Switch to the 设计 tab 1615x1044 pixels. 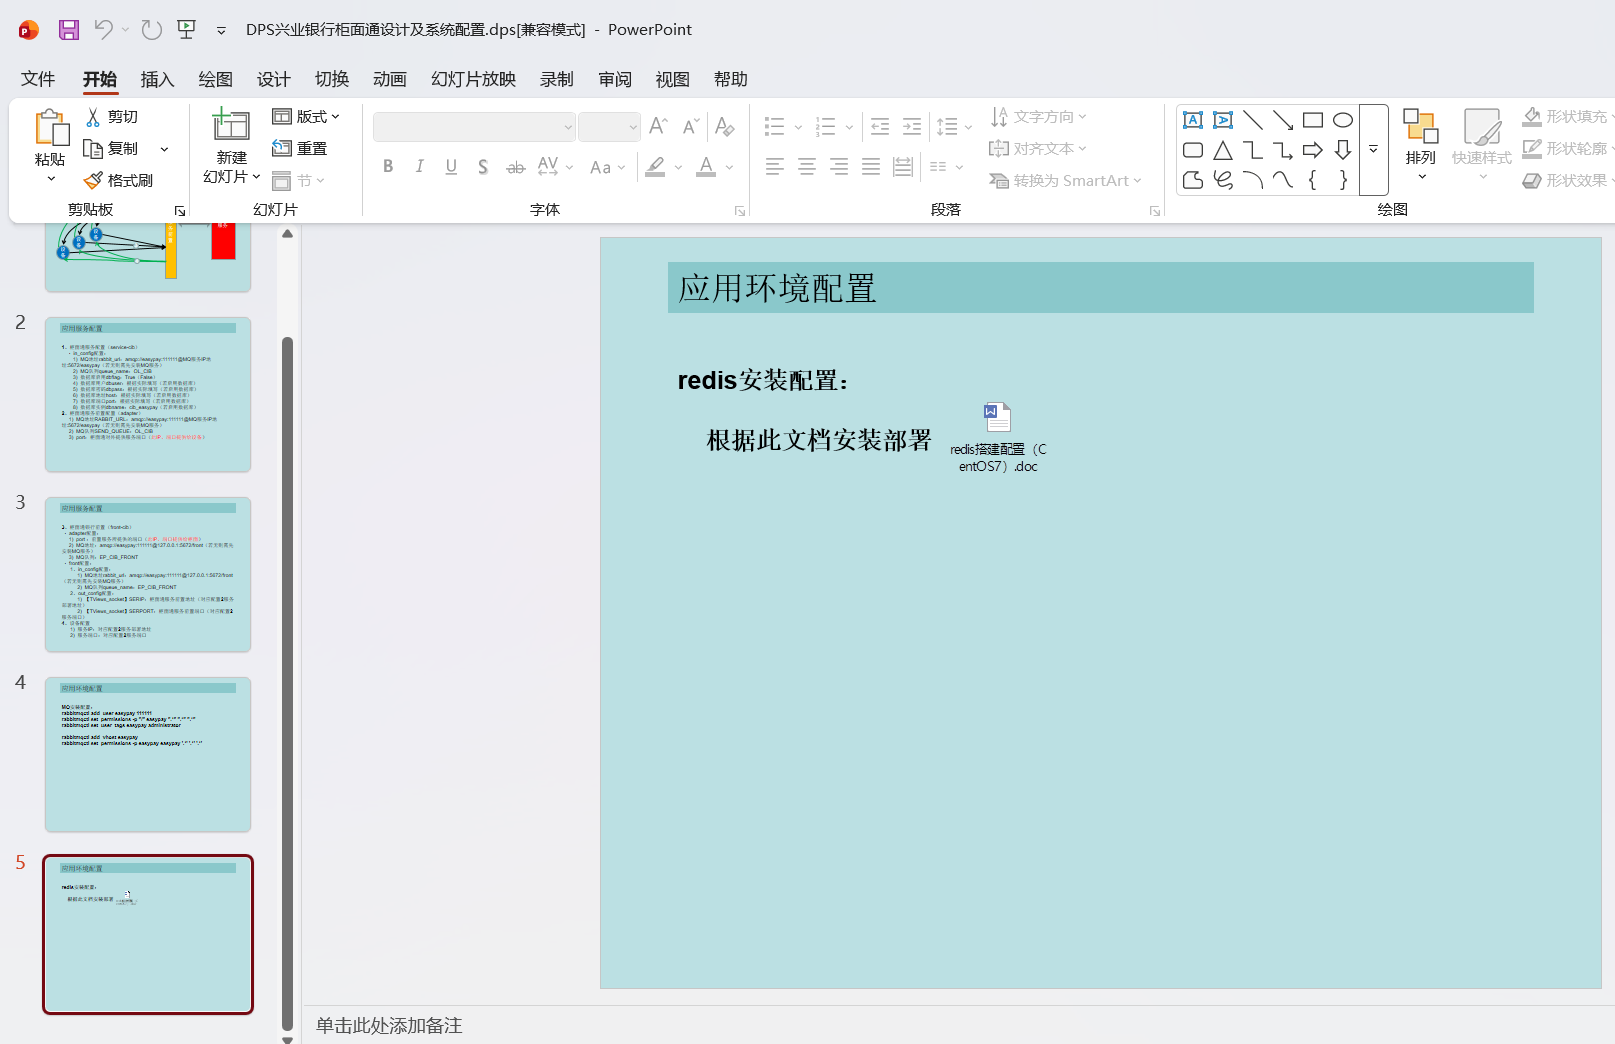273,79
